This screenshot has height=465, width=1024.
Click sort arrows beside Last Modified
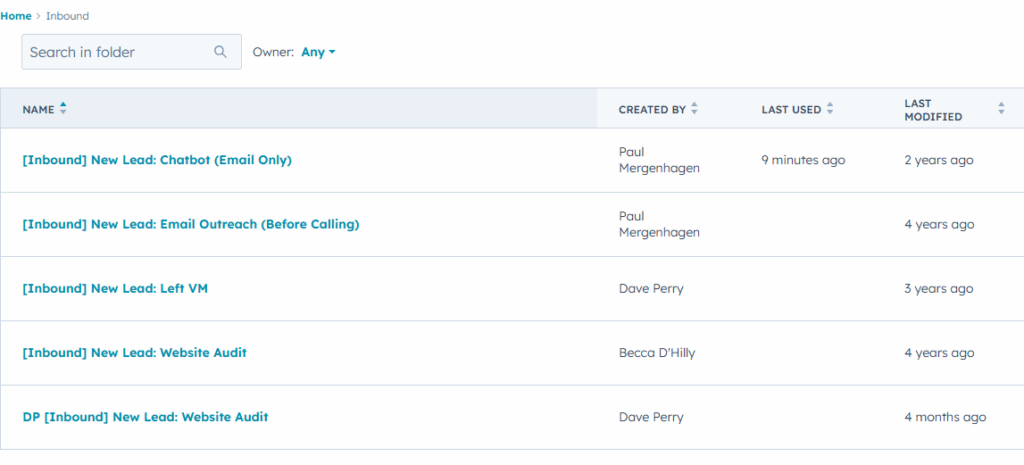1001,109
